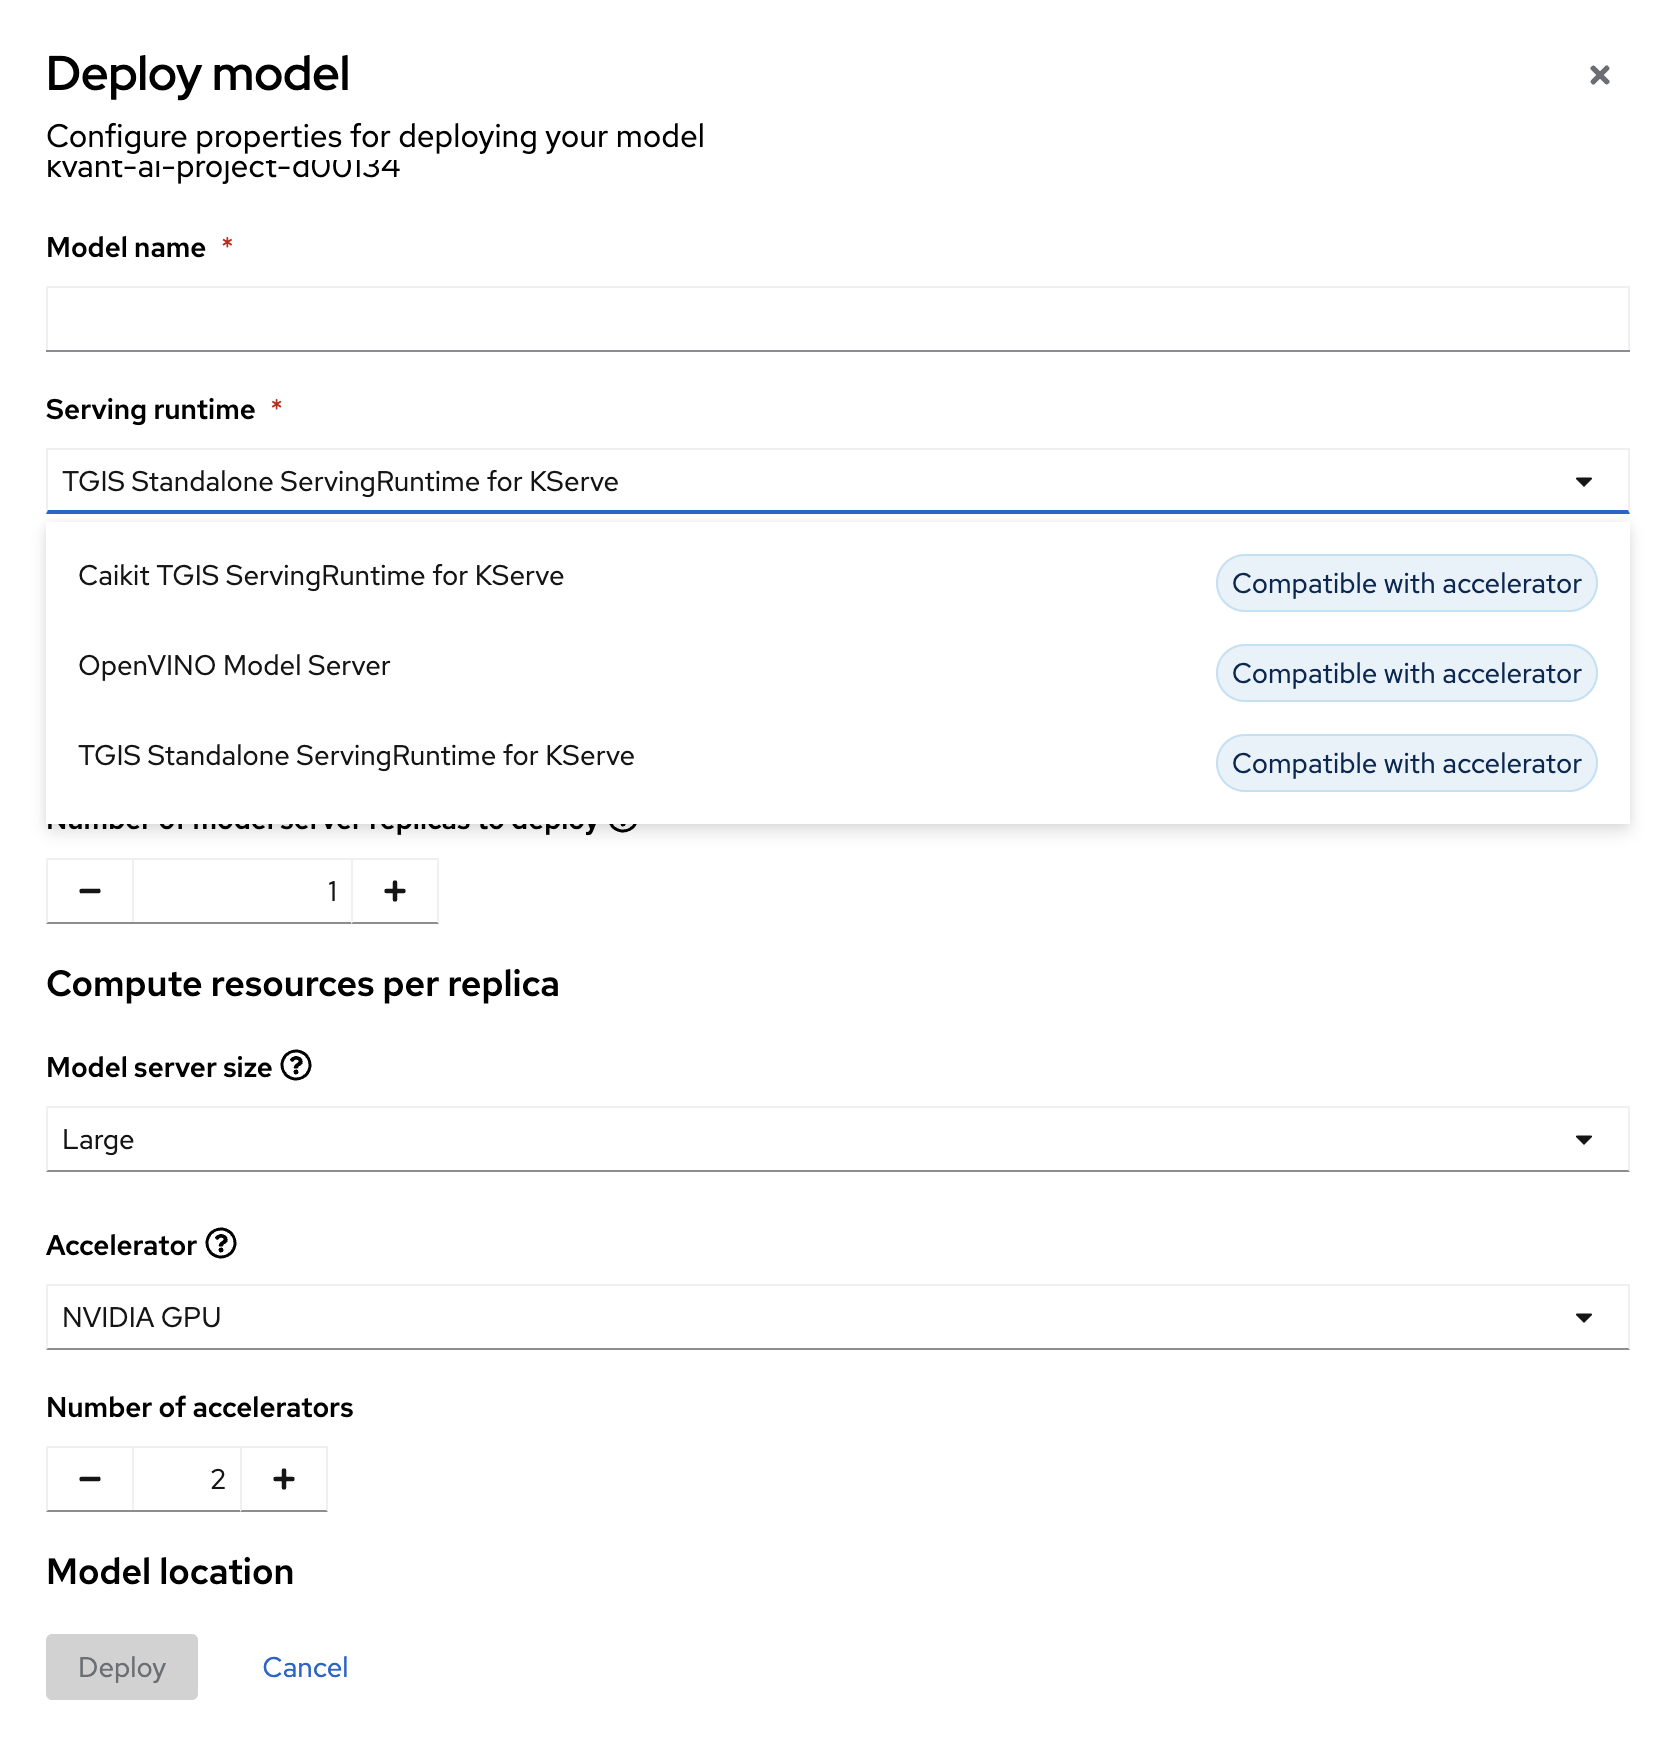Select Caikit TGIS ServingRuntime for KServe
This screenshot has height=1748, width=1676.
(x=321, y=575)
